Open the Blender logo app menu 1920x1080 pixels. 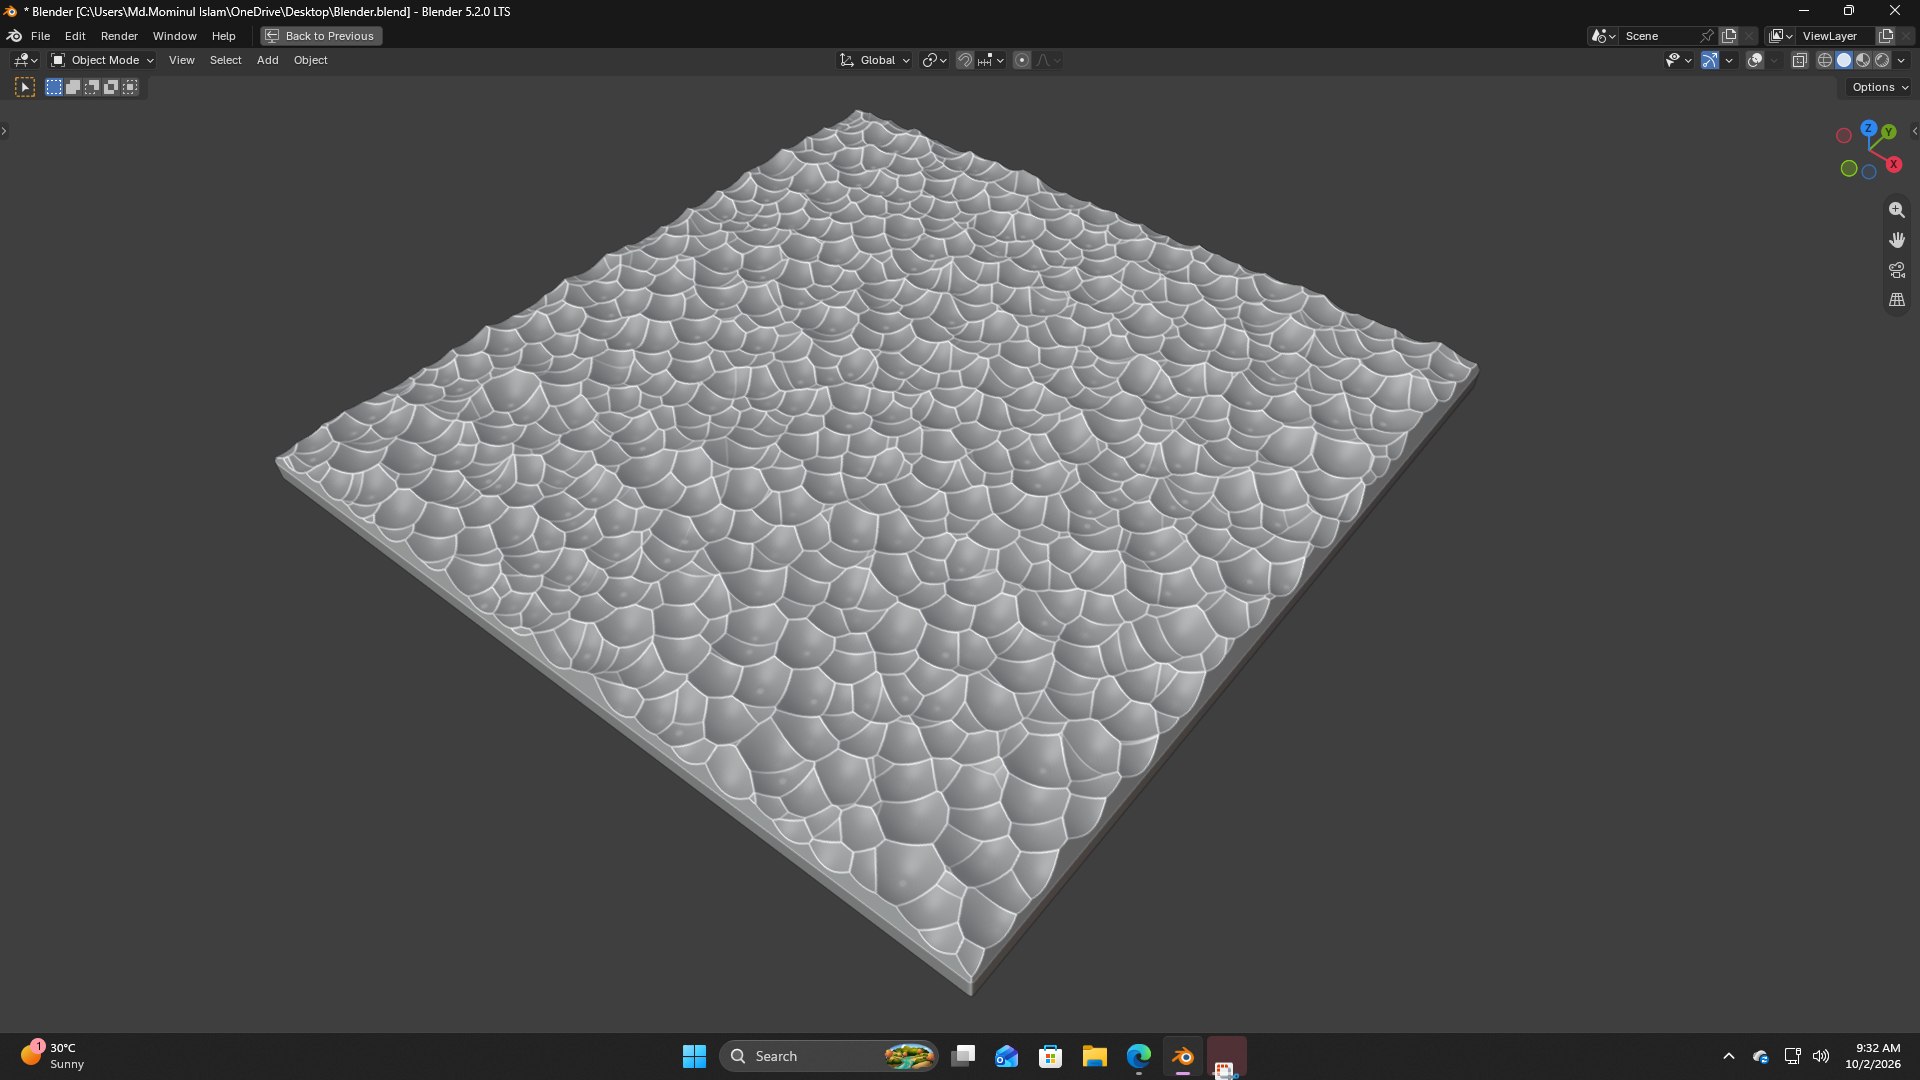[14, 36]
